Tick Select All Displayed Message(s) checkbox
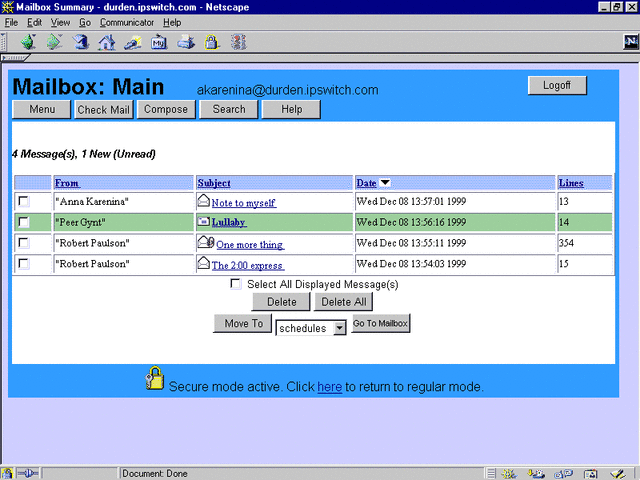This screenshot has width=640, height=480. (236, 284)
